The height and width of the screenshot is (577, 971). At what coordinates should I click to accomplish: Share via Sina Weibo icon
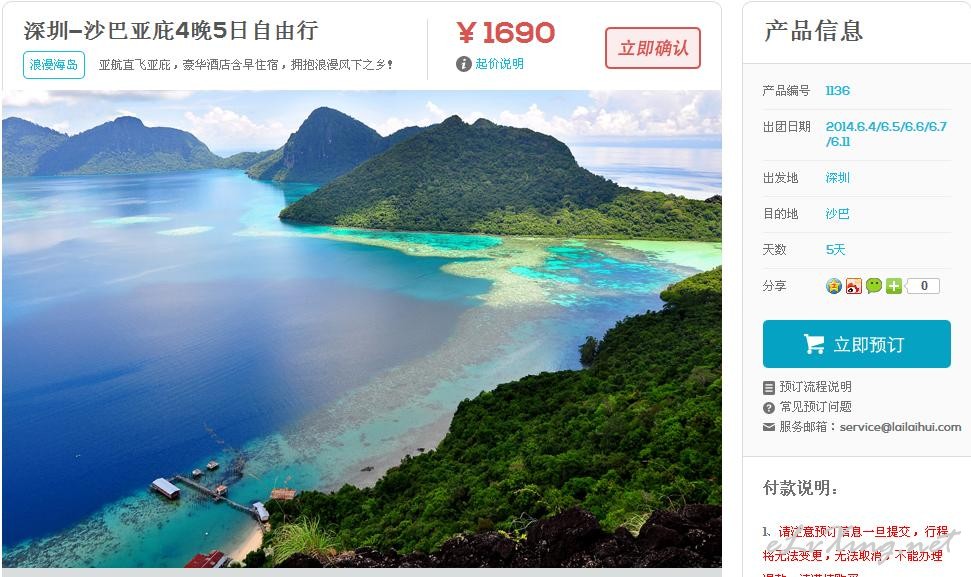point(853,285)
